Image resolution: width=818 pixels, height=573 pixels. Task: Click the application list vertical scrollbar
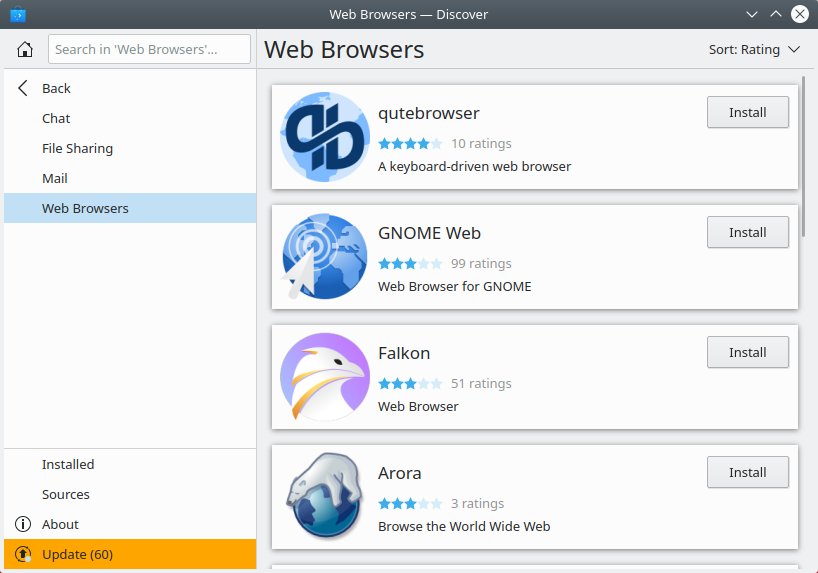pos(803,157)
